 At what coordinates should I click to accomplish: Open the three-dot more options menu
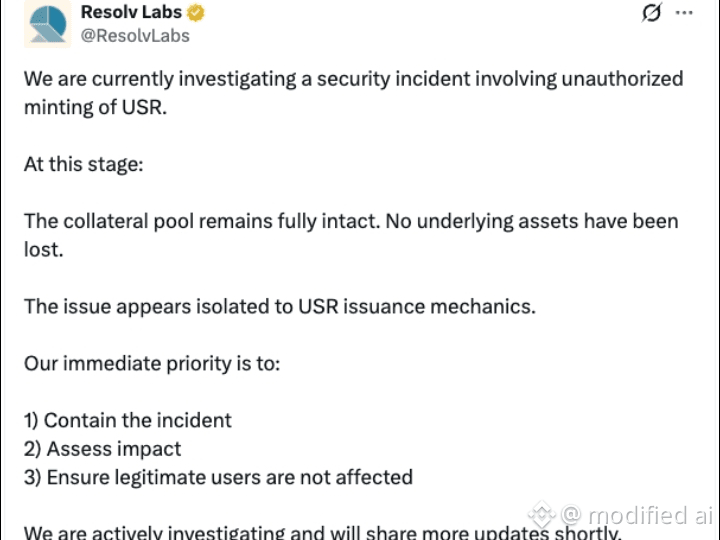click(x=684, y=12)
